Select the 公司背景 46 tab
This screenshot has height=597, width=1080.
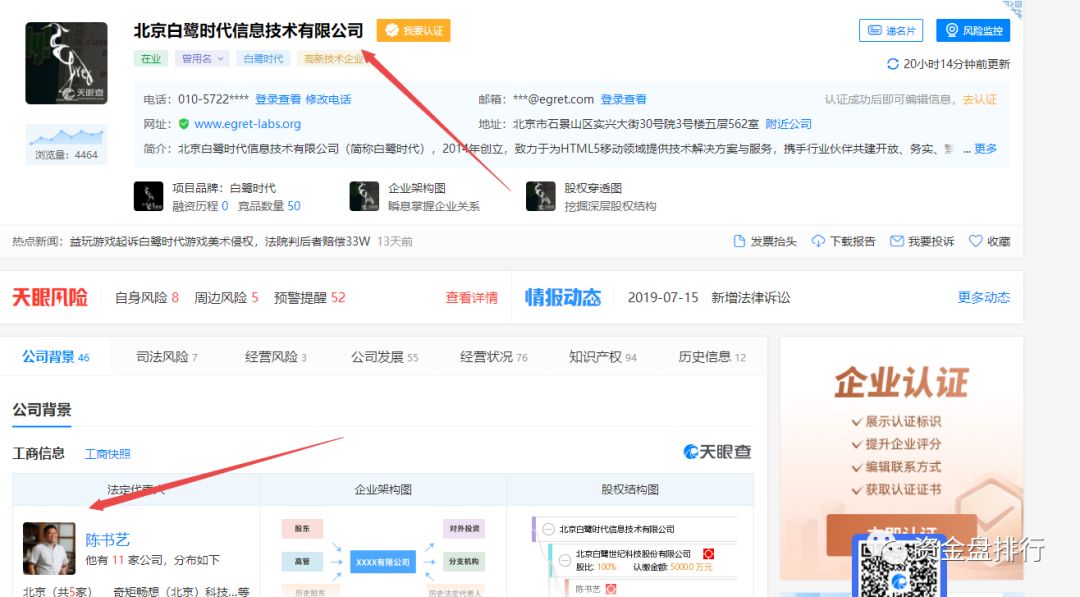click(56, 357)
